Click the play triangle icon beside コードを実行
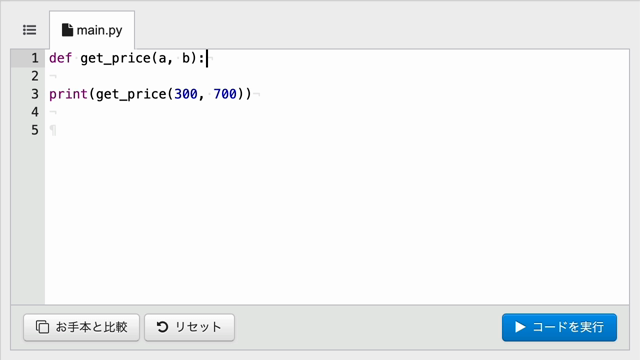This screenshot has height=360, width=640. coord(520,327)
